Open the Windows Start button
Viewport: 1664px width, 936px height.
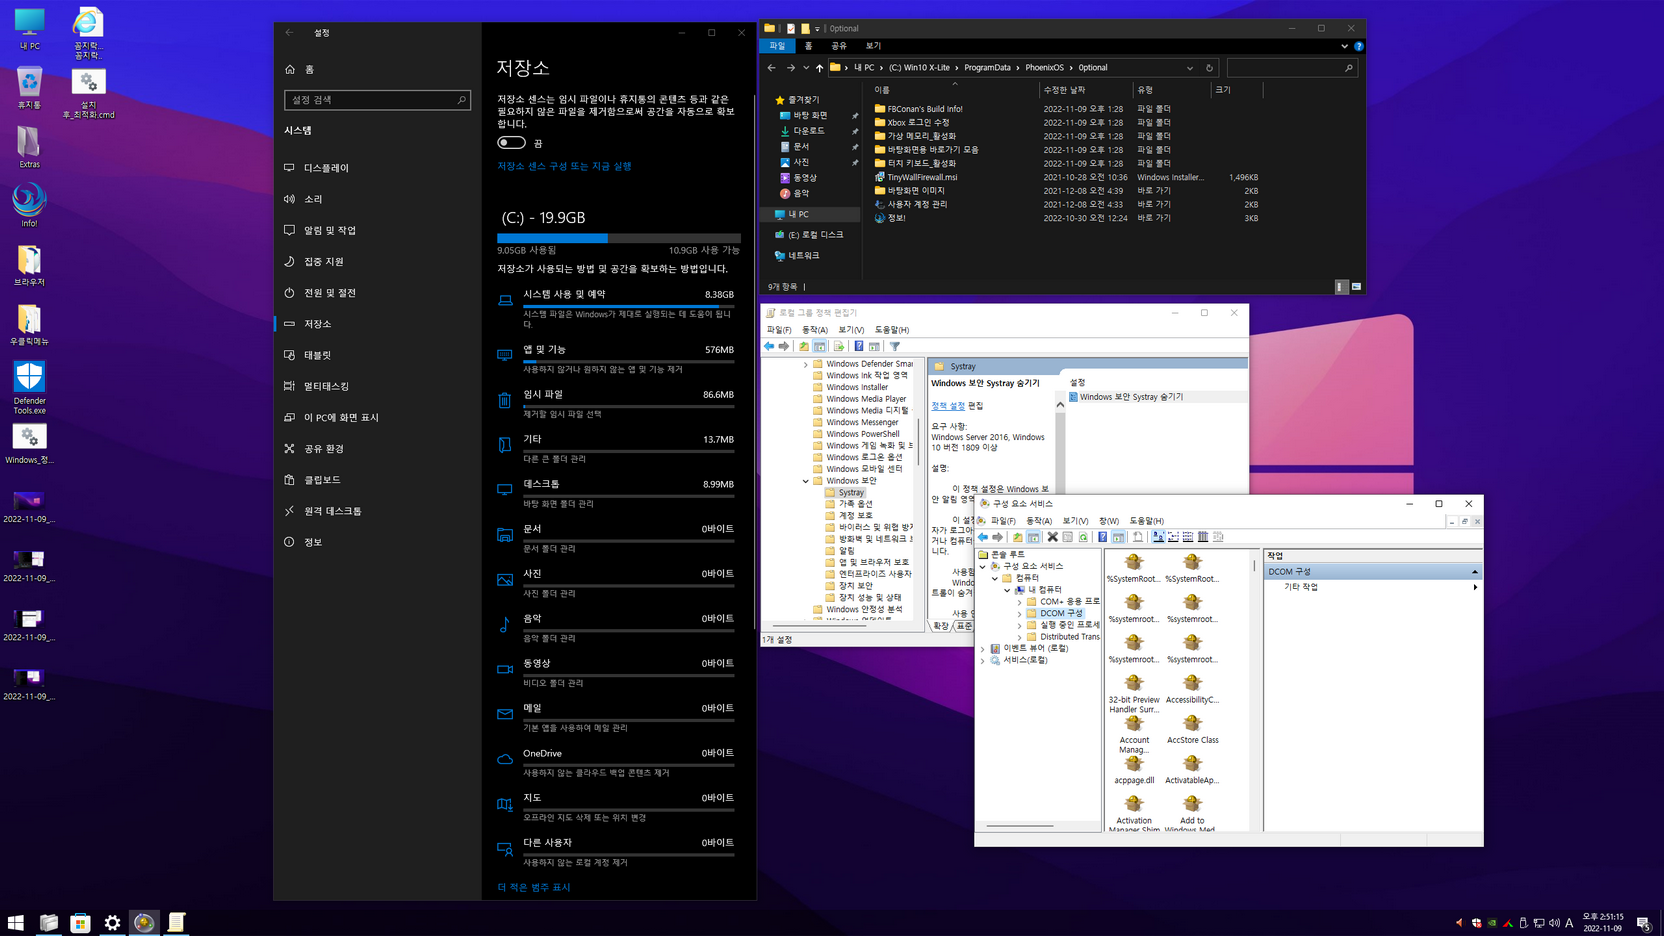click(16, 922)
